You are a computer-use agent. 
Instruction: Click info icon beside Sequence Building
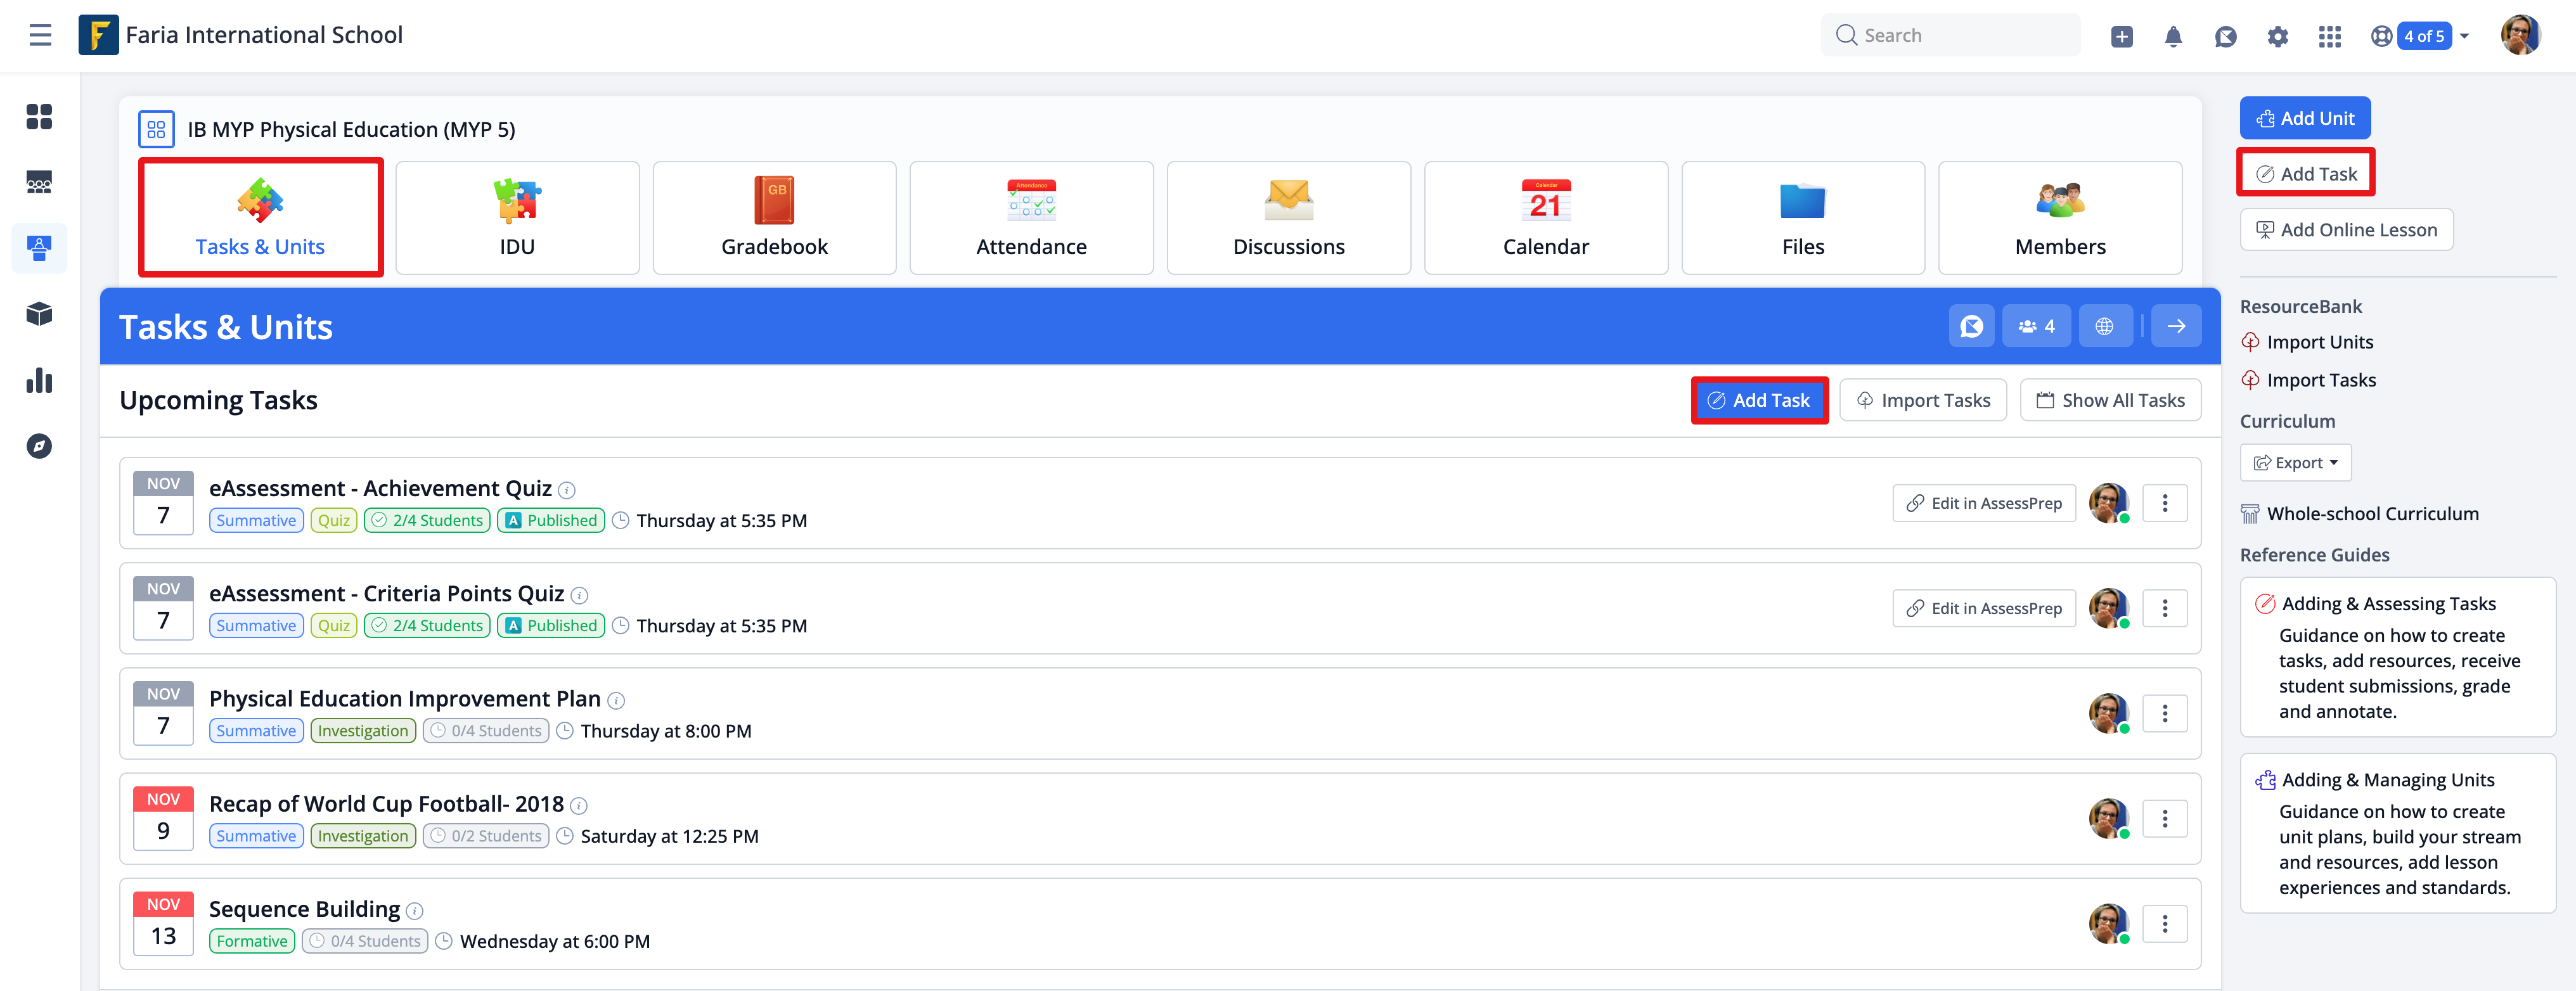[415, 911]
